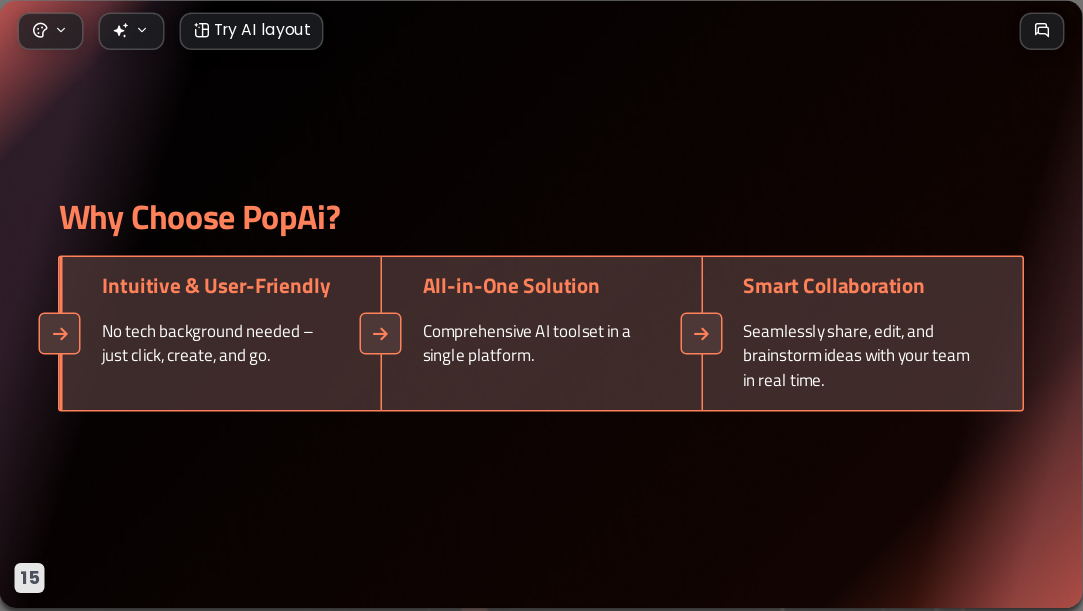Click the Try AI layout button
The height and width of the screenshot is (611, 1083).
(251, 31)
